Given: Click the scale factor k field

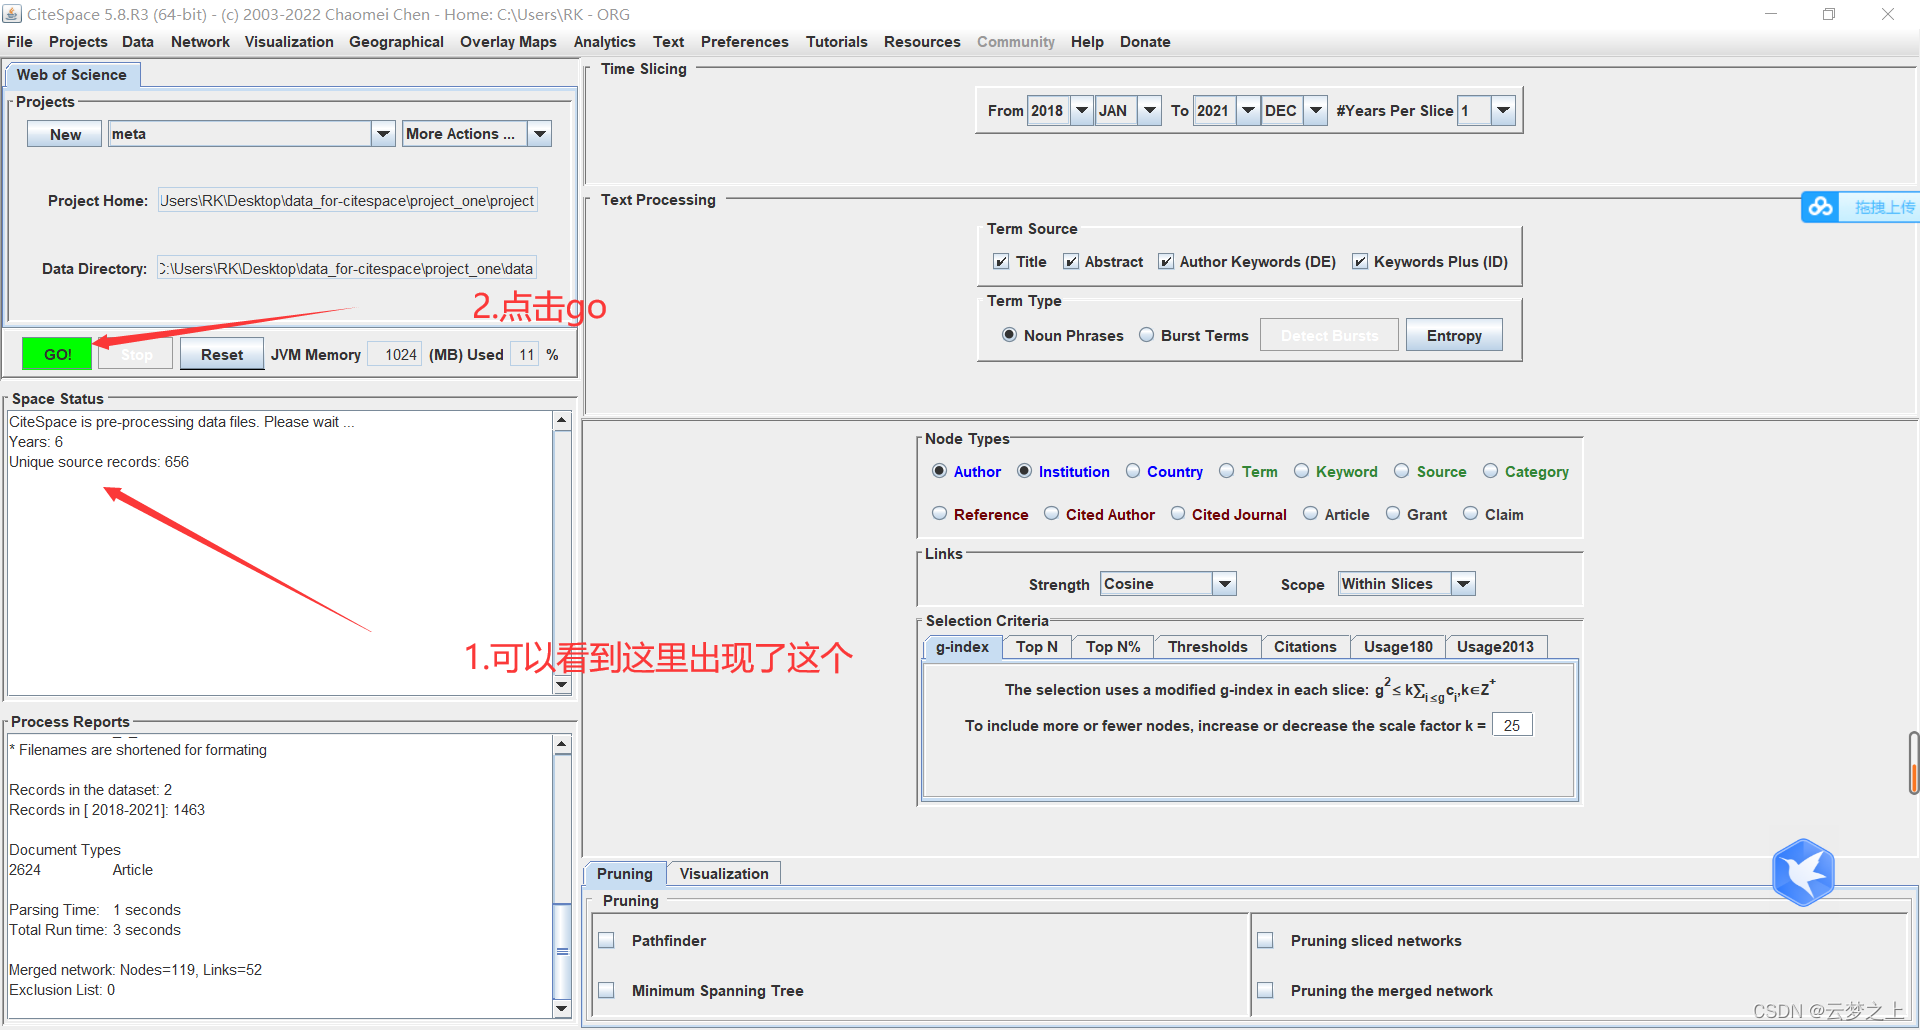Looking at the screenshot, I should tap(1512, 725).
